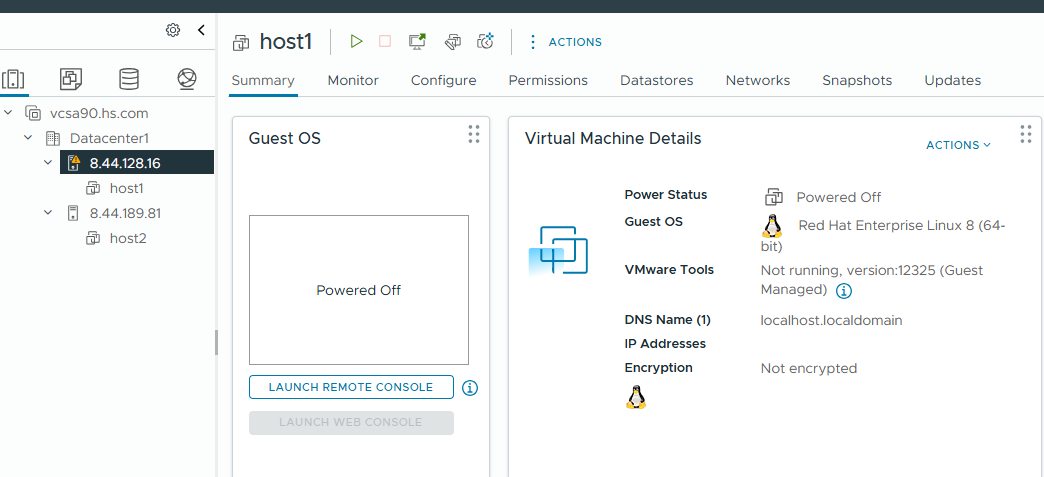Switch to VMs and Templates inventory view
This screenshot has width=1044, height=477.
pos(71,79)
